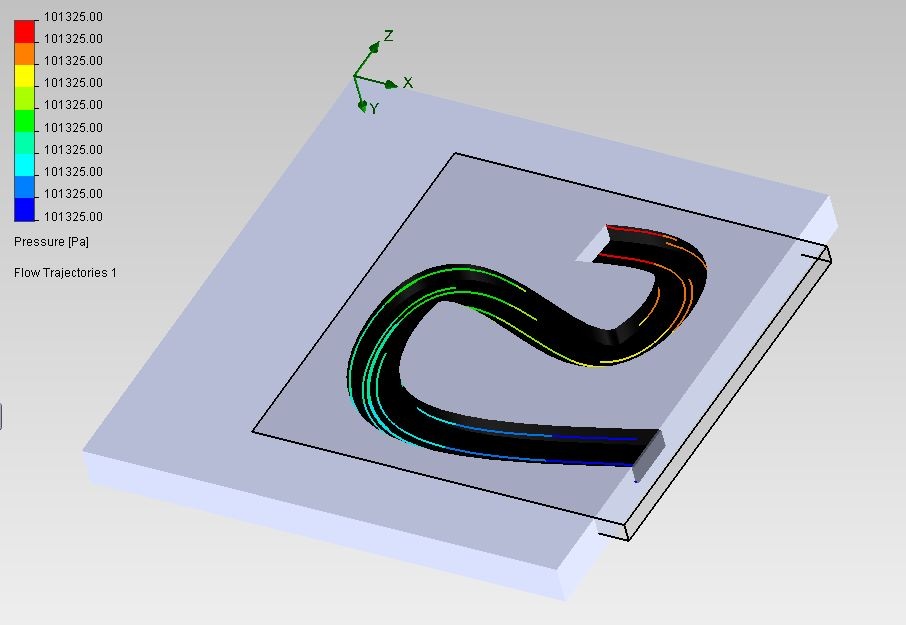This screenshot has height=625, width=906.
Task: Click the "Flow Trajectories 1" label
Action: click(x=65, y=273)
